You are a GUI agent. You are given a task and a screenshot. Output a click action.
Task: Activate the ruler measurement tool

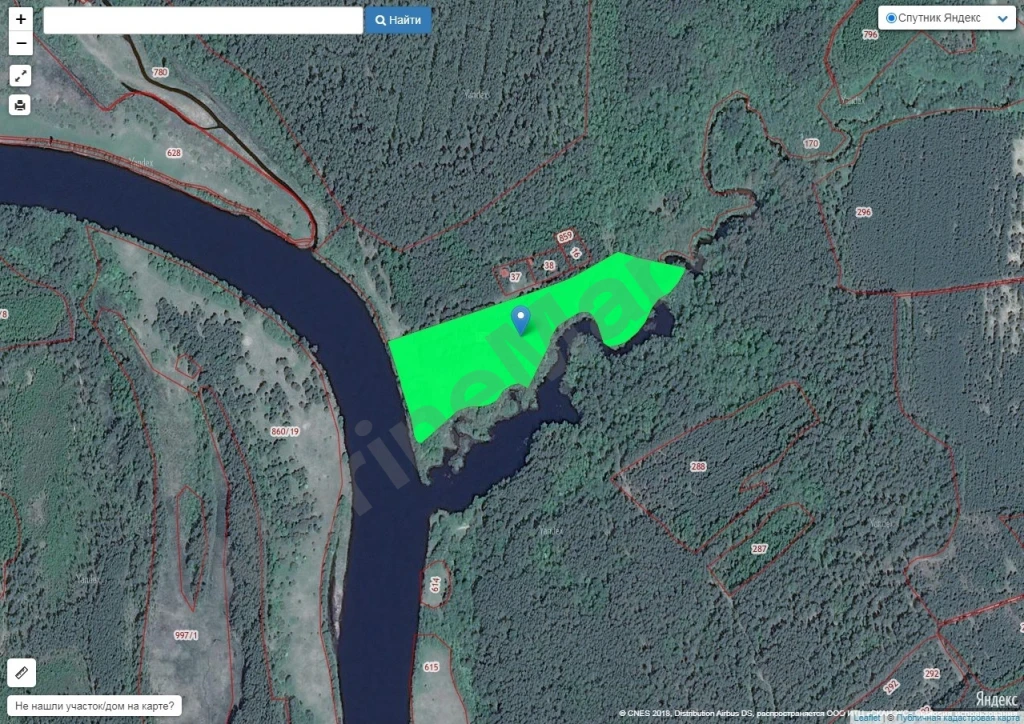(x=22, y=672)
